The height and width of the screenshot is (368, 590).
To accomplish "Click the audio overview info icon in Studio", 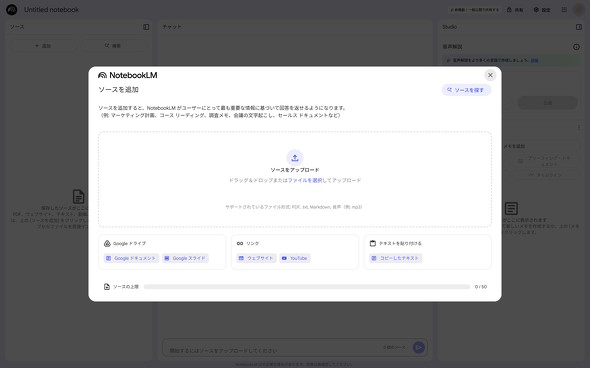I will pos(576,47).
